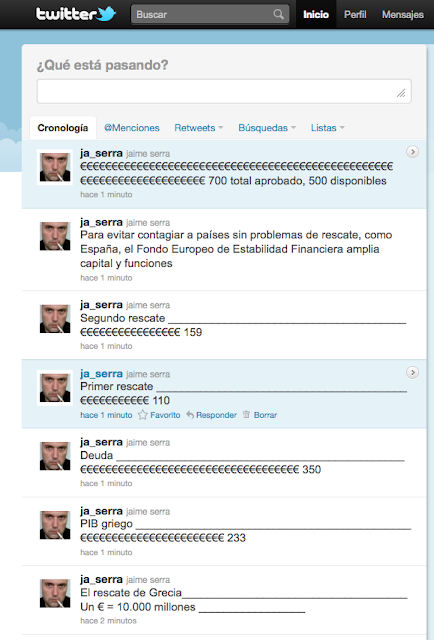Go to Inicio in the top bar

(316, 14)
